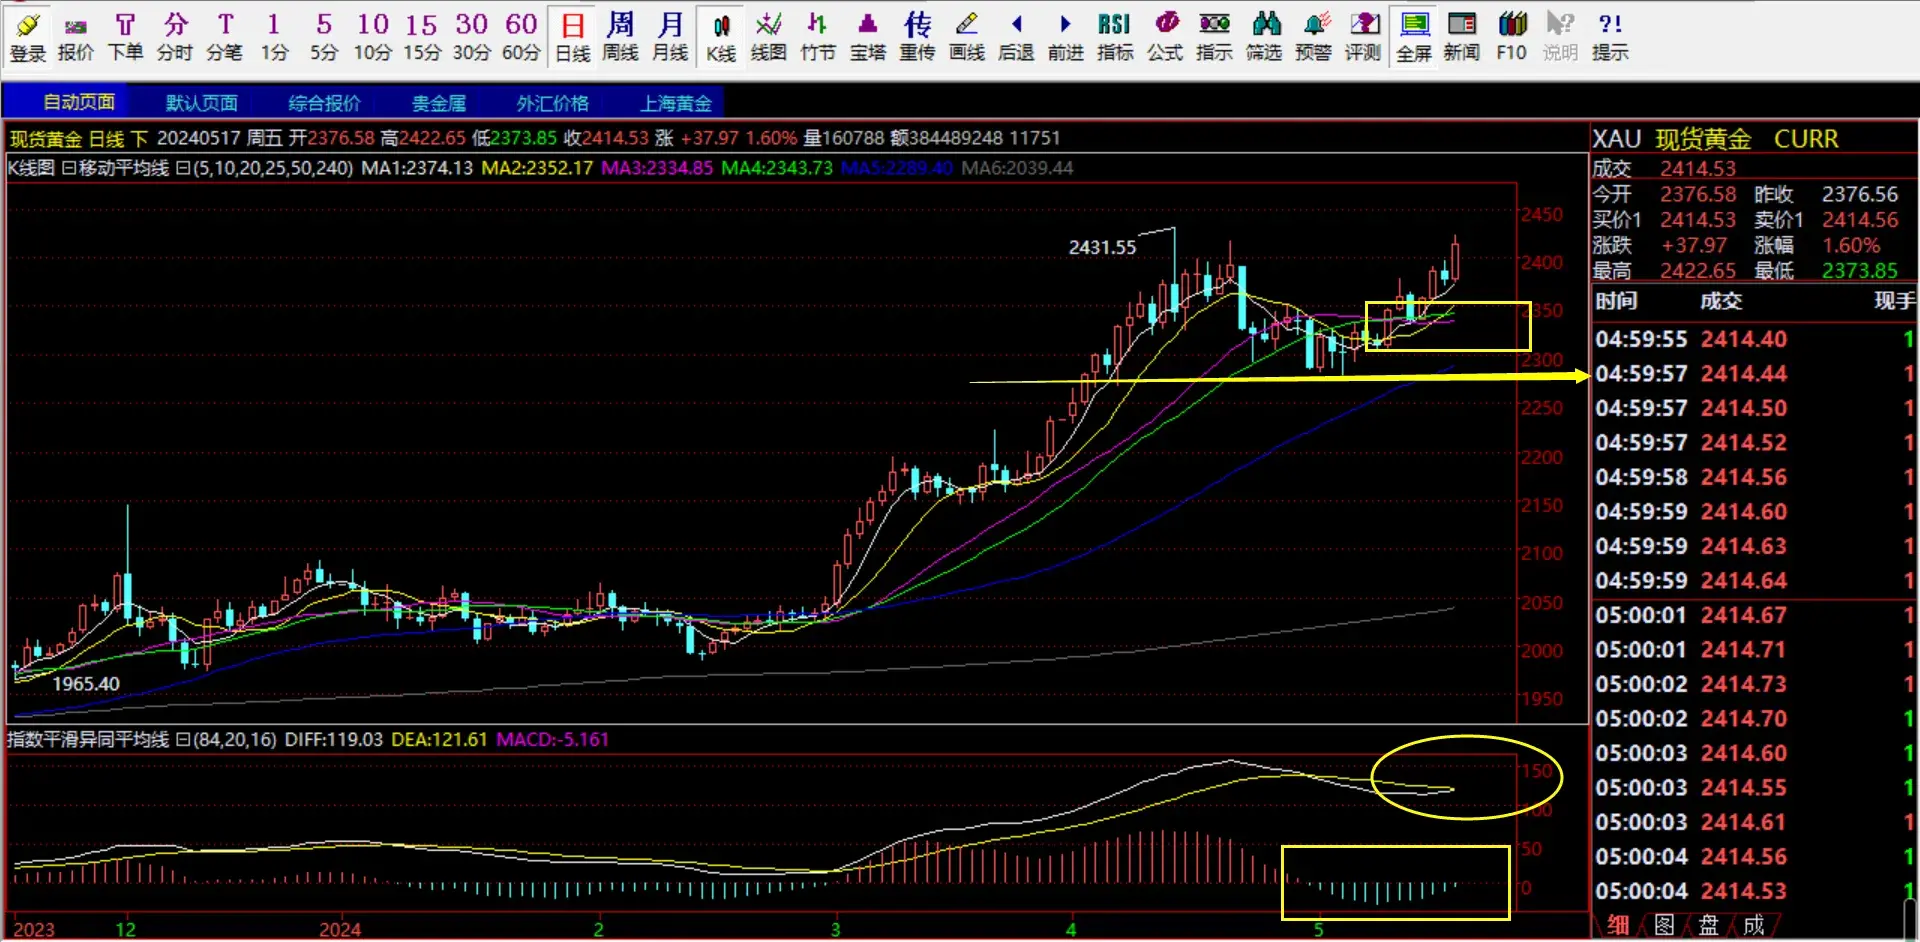Switch to the 分时 intraday chart

(x=175, y=36)
